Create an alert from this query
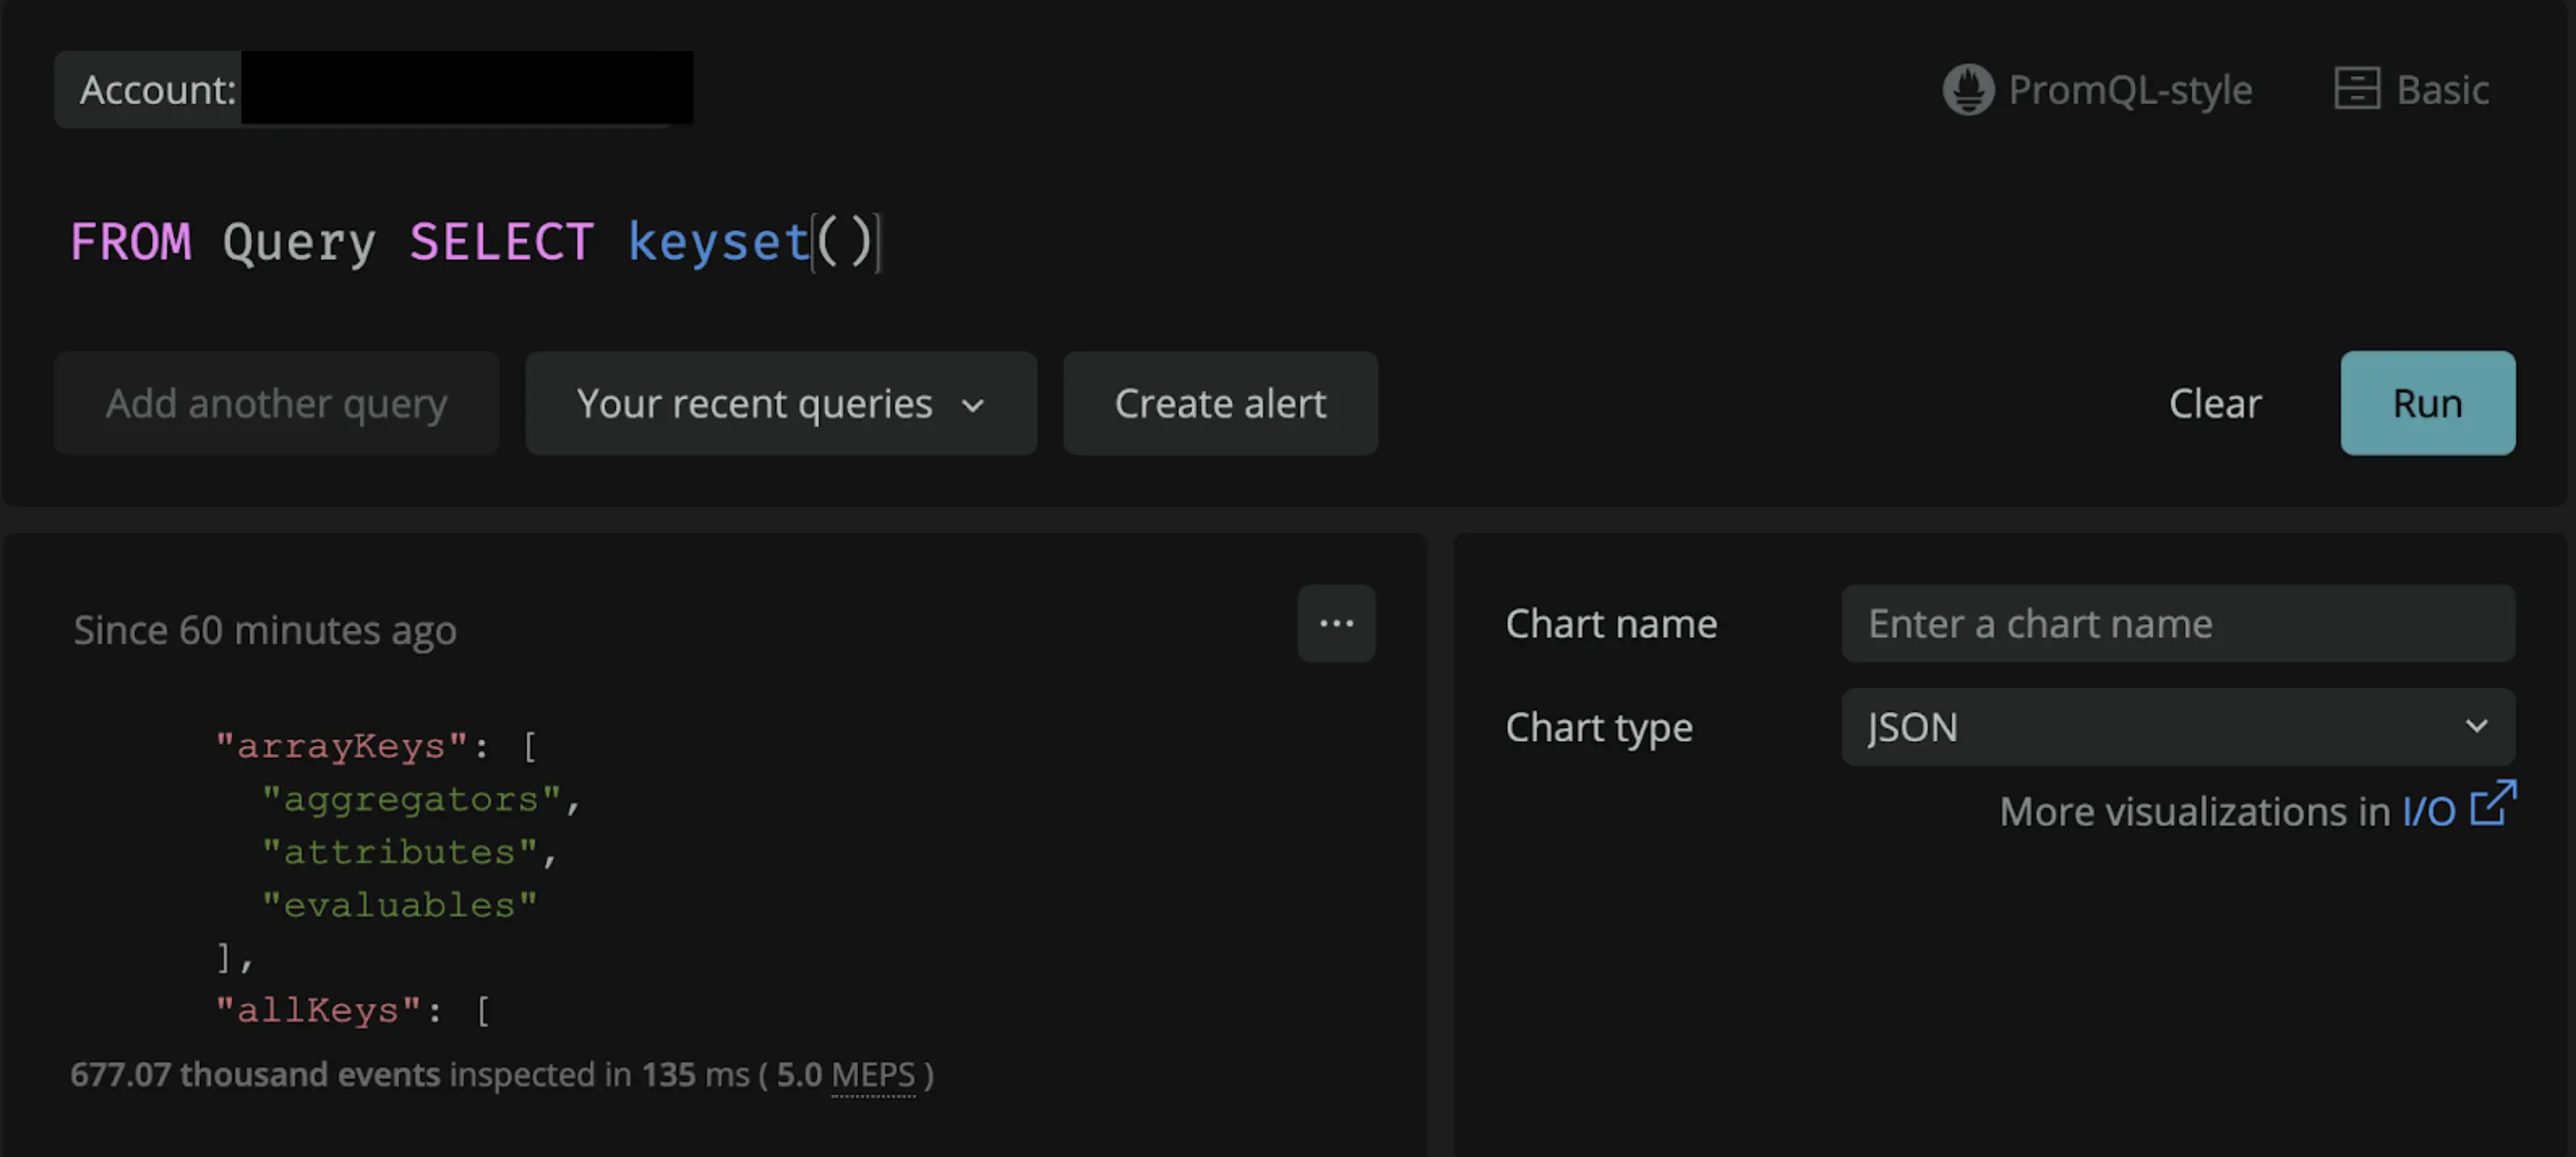 pyautogui.click(x=1220, y=403)
